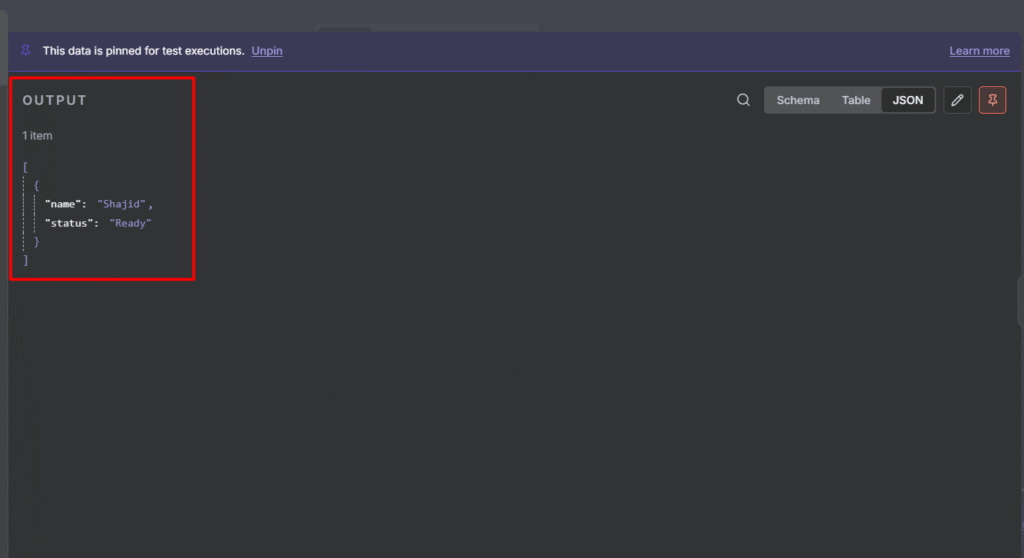The image size is (1024, 558).
Task: Click the OUTPUT panel heading
Action: tap(55, 101)
